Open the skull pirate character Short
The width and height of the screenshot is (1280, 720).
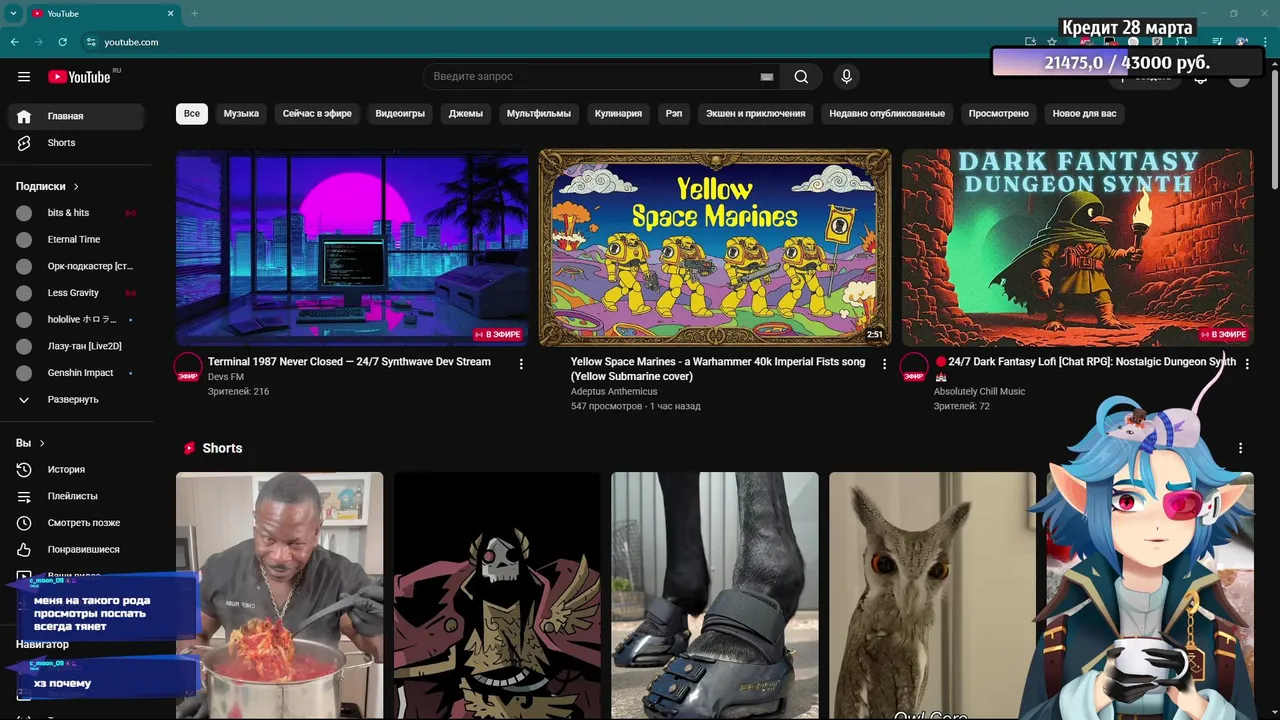tap(497, 595)
